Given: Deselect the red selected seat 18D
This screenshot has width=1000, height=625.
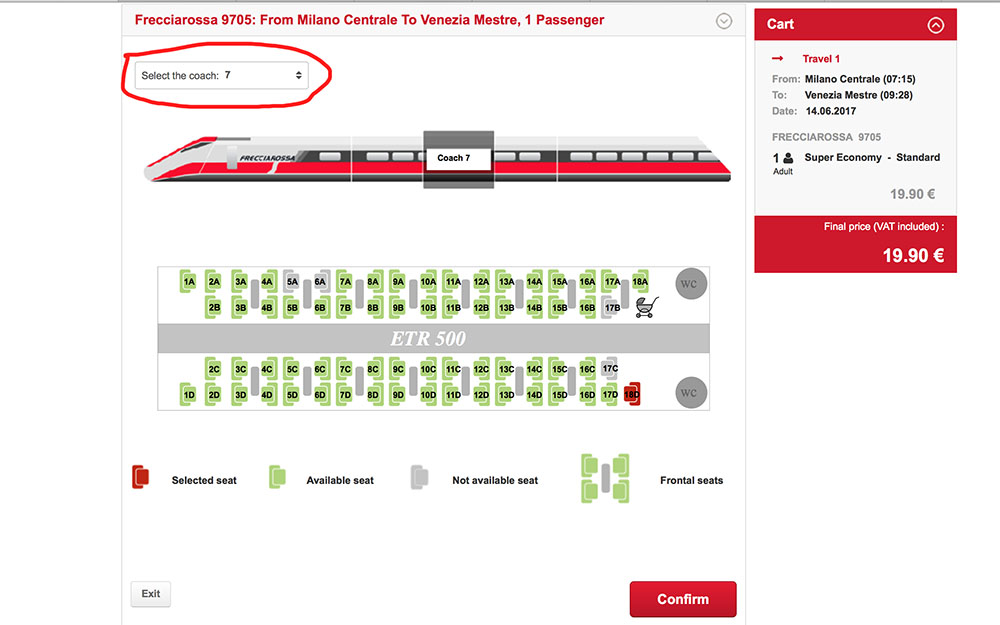Looking at the screenshot, I should point(631,395).
